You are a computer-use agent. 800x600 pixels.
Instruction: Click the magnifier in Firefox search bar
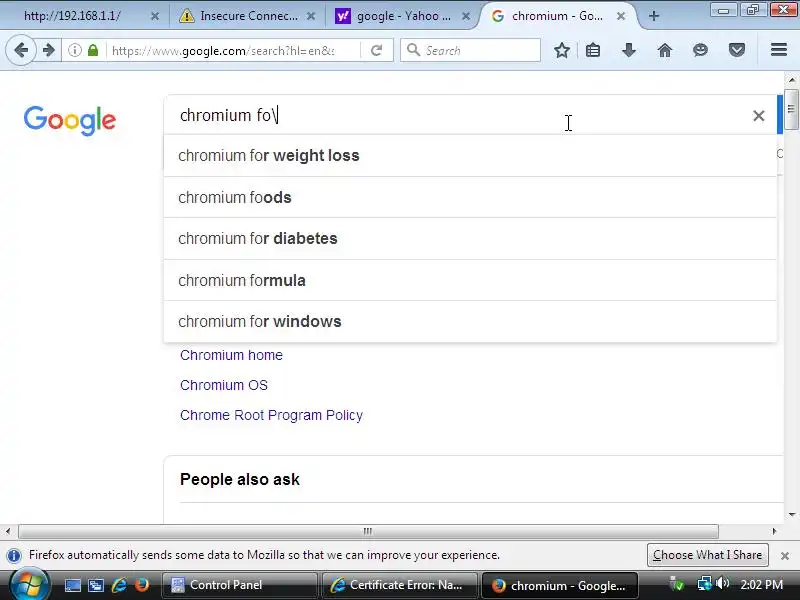413,50
